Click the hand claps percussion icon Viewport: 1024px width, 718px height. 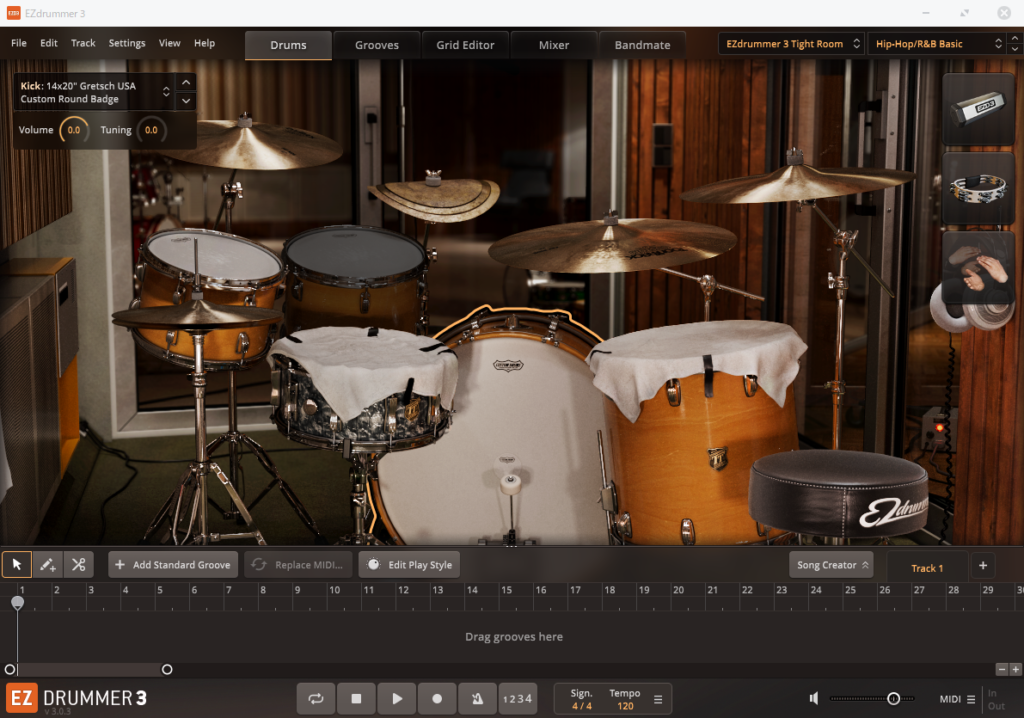pos(978,267)
